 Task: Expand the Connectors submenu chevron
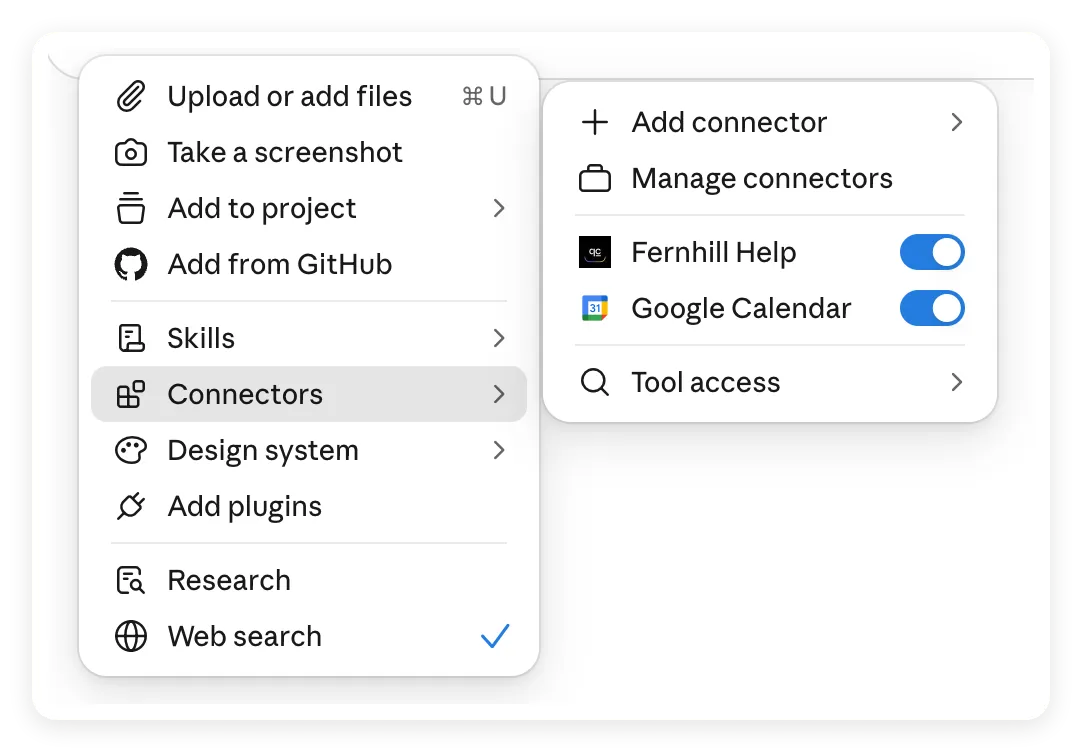pos(499,394)
